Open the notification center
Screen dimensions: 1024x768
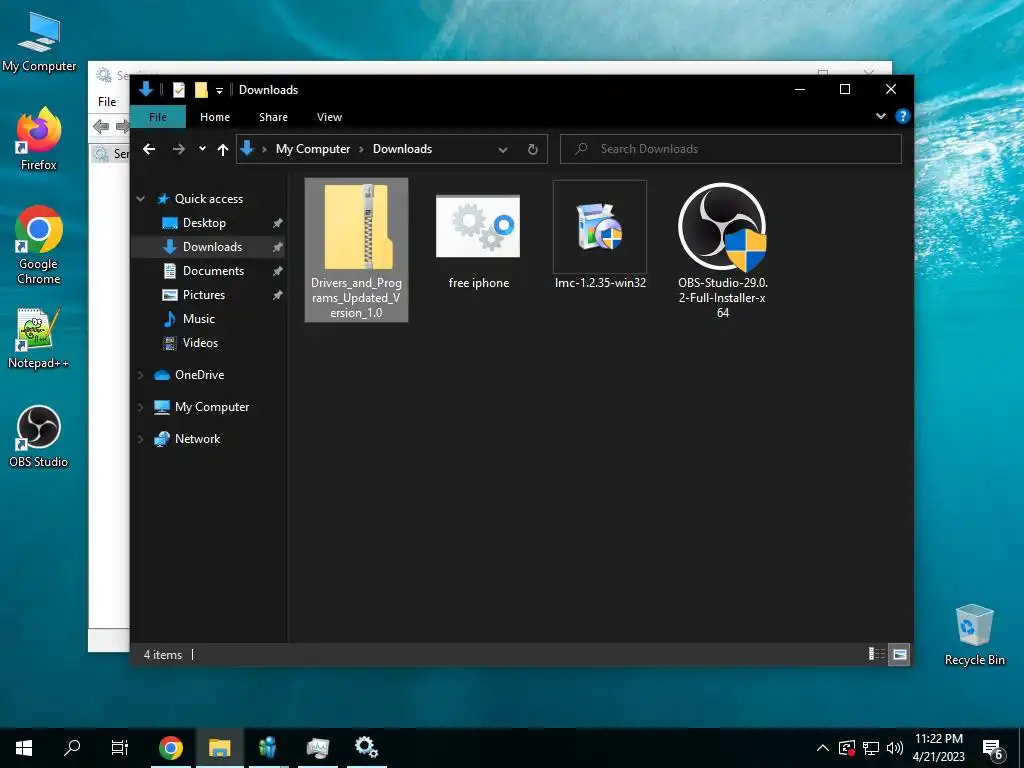pyautogui.click(x=993, y=749)
